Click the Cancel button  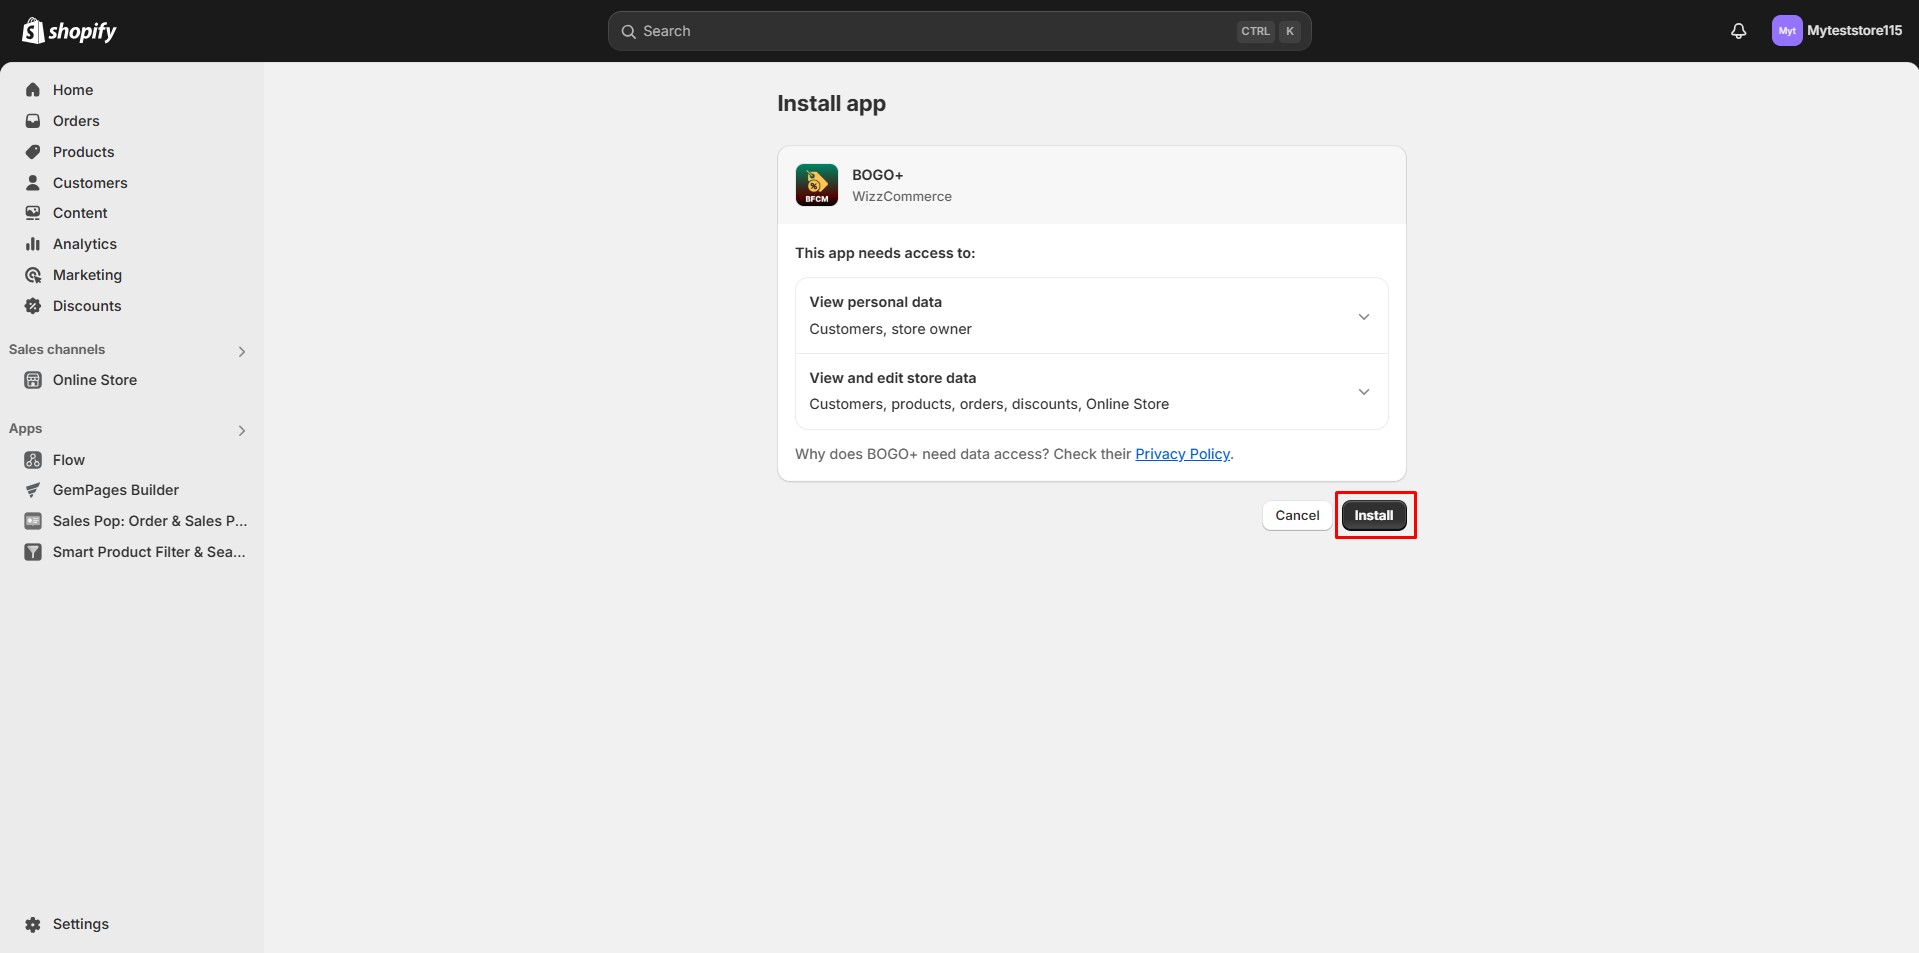1297,515
